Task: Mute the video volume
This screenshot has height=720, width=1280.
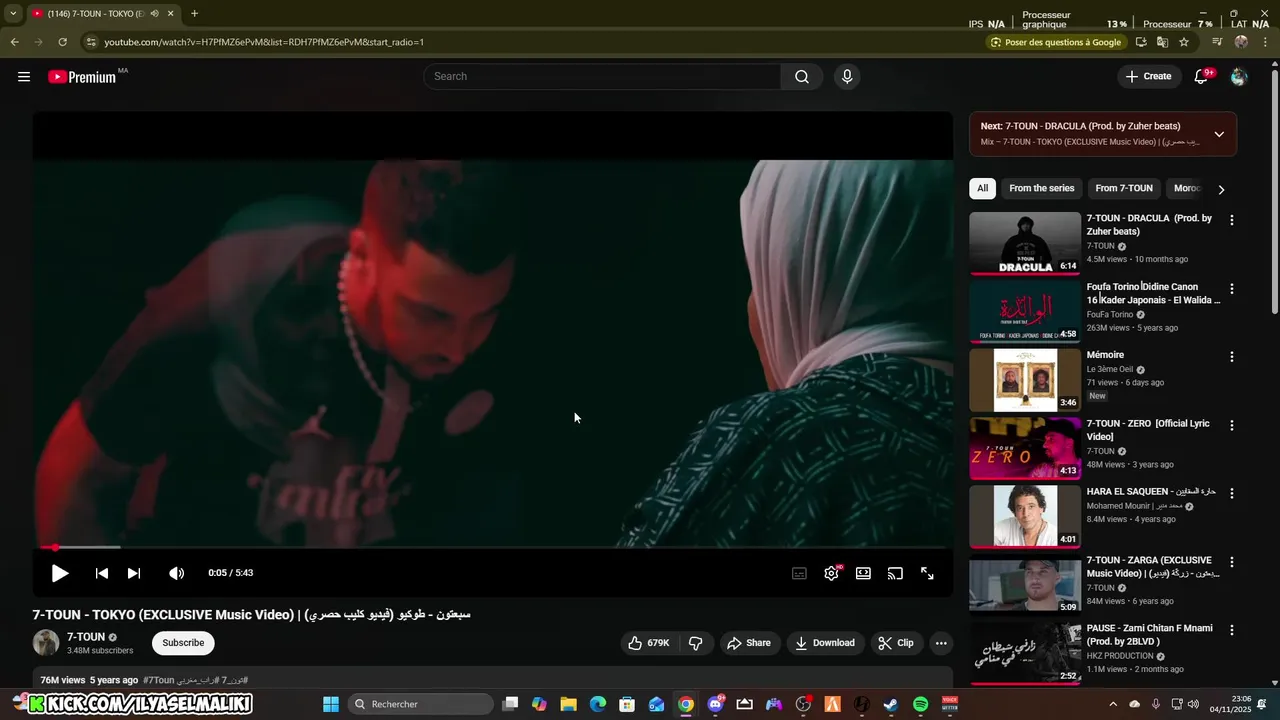Action: click(x=177, y=573)
